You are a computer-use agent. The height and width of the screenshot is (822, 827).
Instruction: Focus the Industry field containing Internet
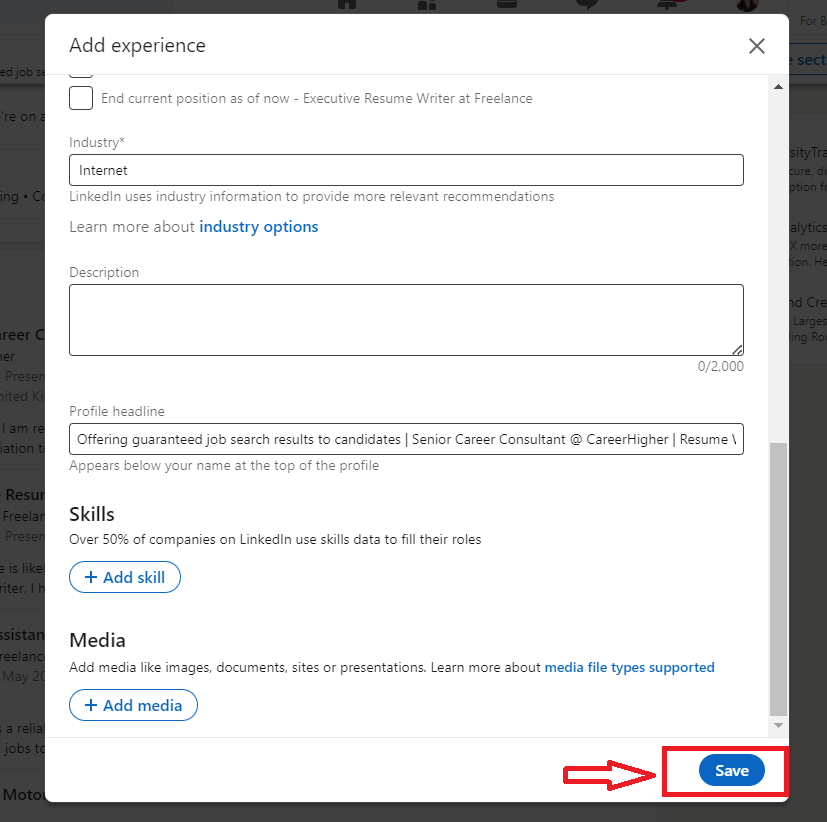pos(406,170)
